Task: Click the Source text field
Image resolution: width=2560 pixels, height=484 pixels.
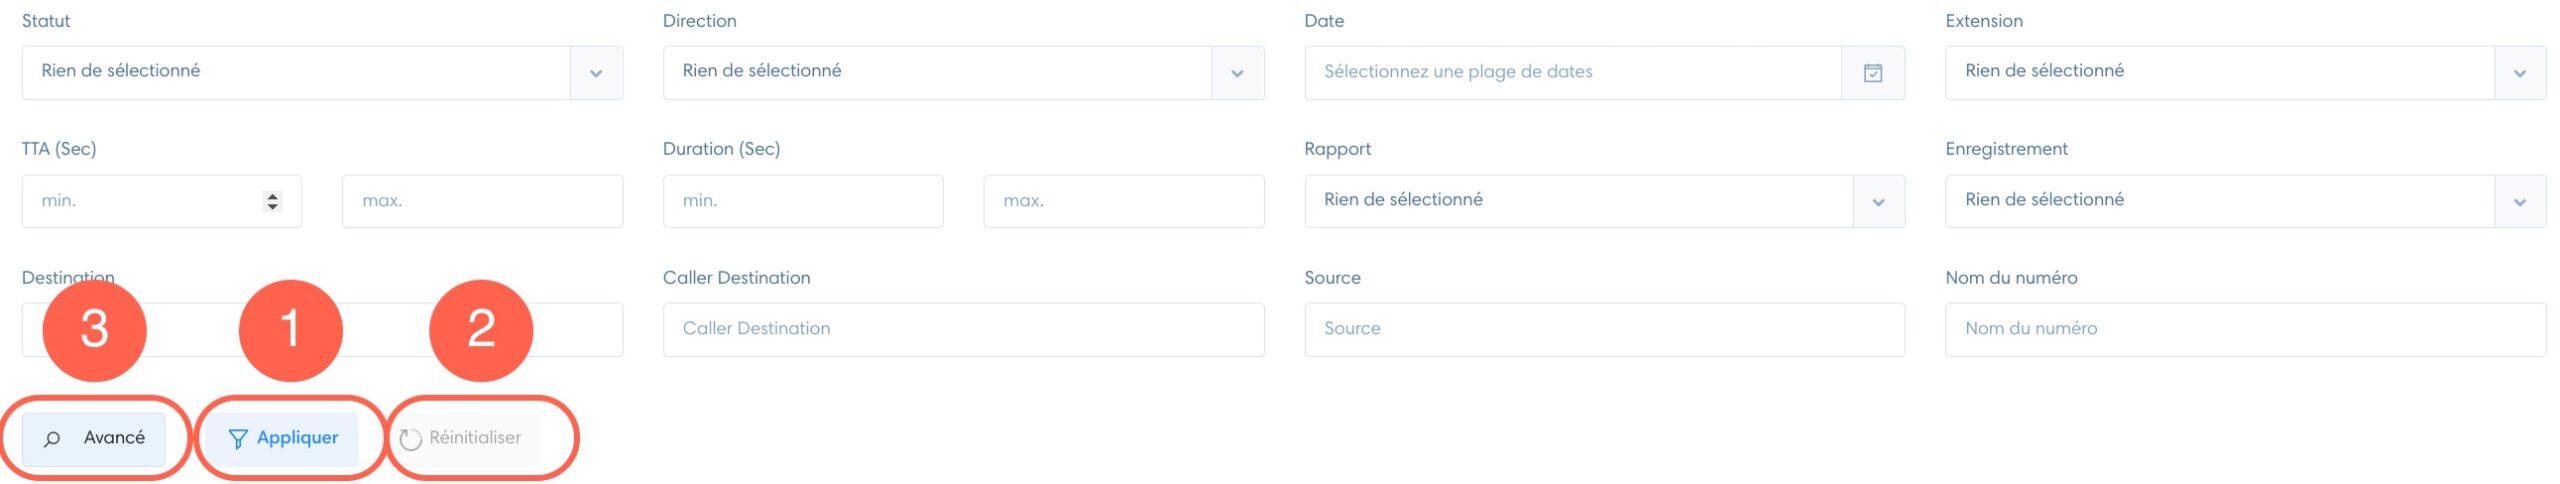Action: tap(1604, 329)
